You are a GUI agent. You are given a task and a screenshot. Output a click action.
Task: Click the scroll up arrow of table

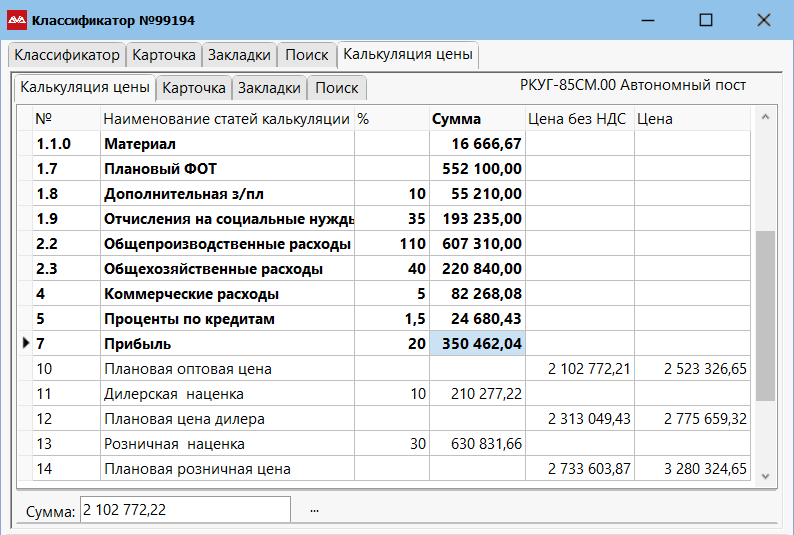point(765,118)
